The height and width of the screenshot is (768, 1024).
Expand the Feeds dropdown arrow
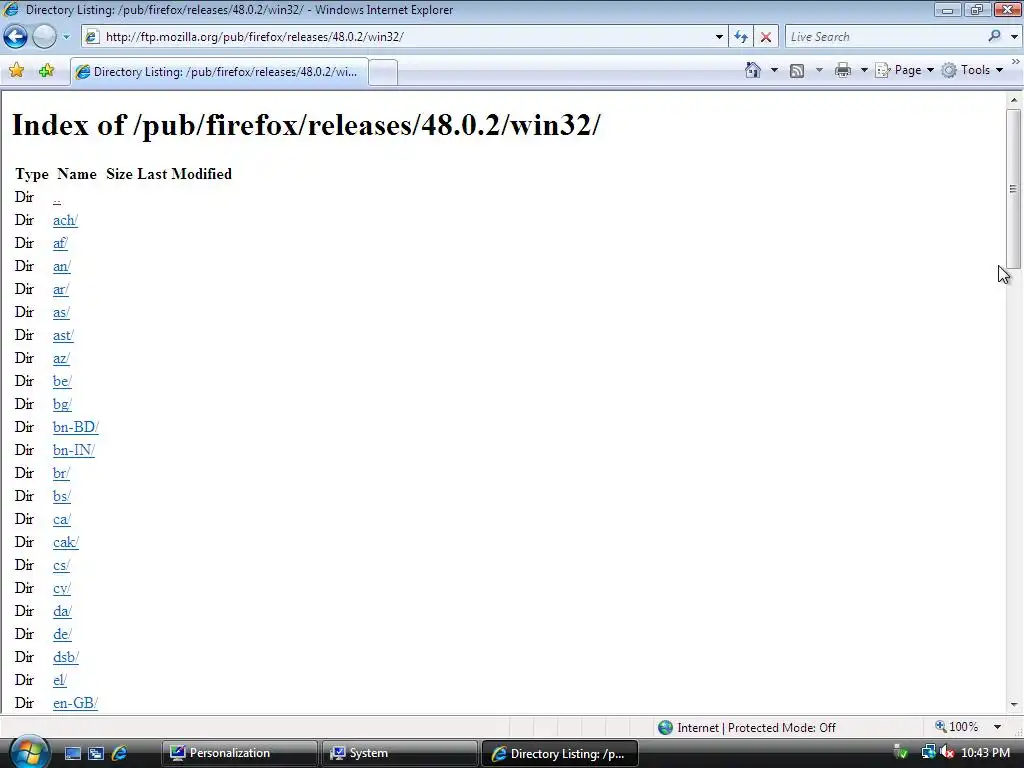coord(819,70)
